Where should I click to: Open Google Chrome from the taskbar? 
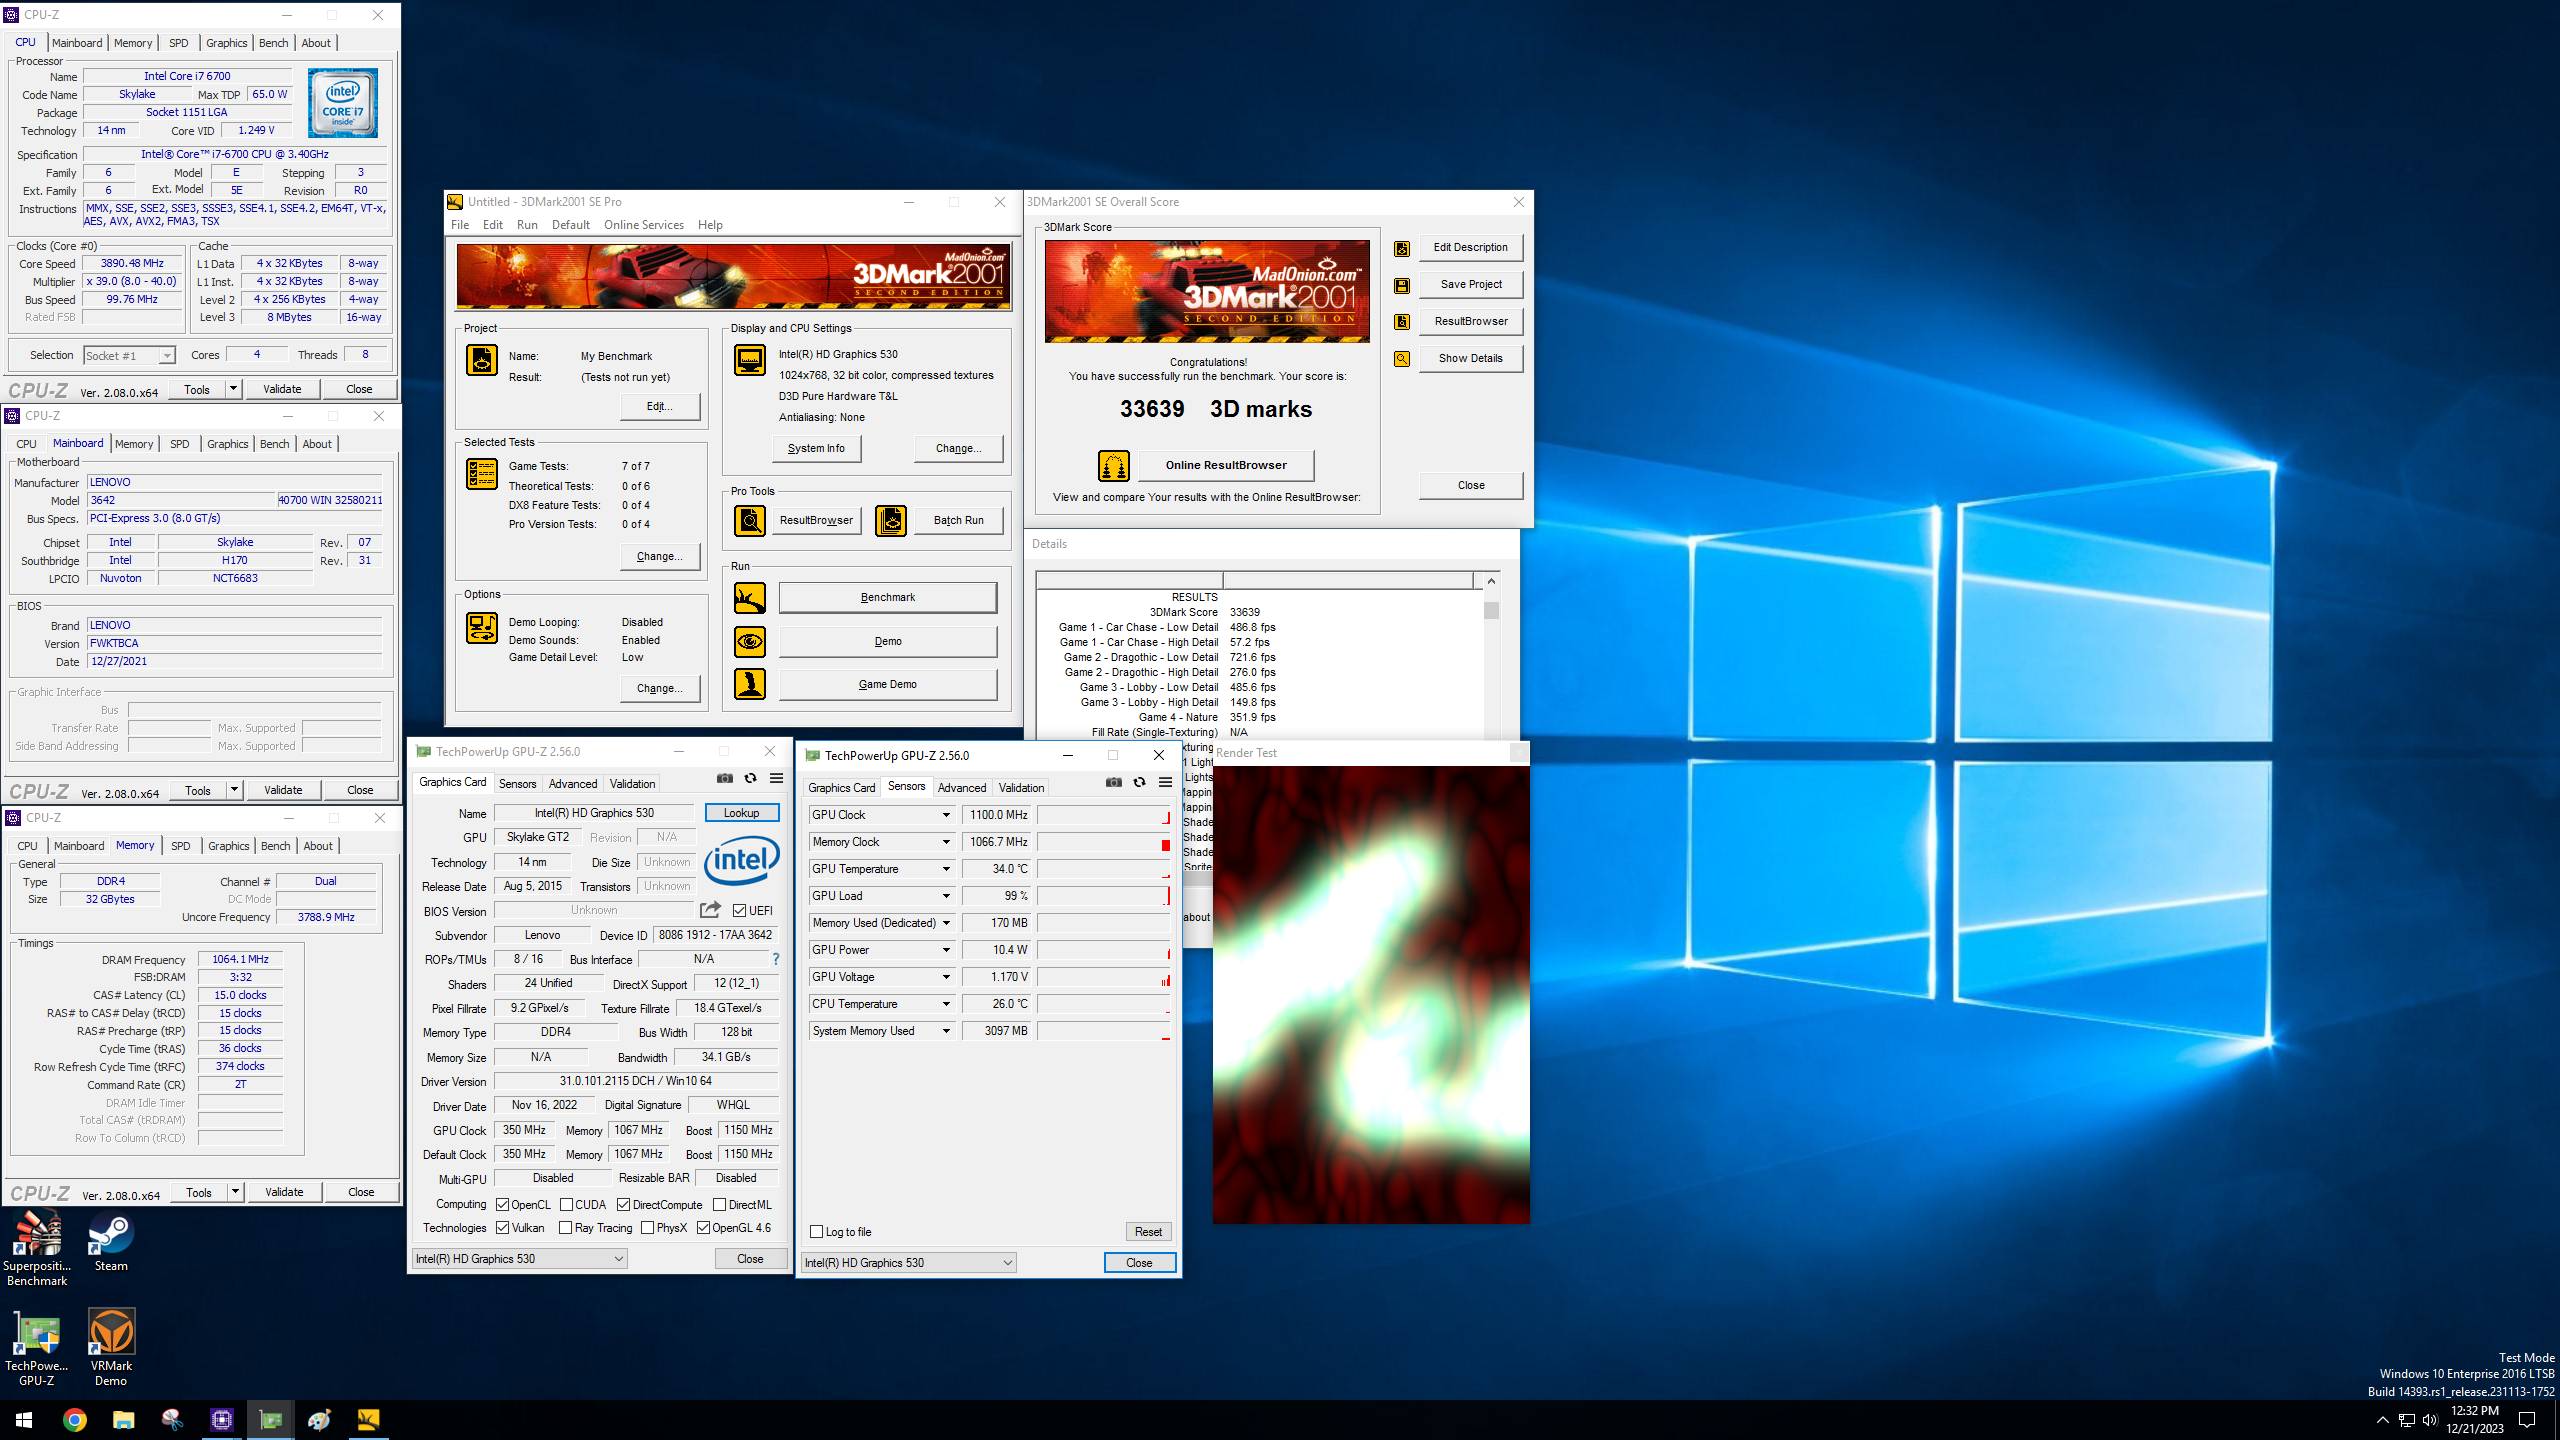click(74, 1420)
